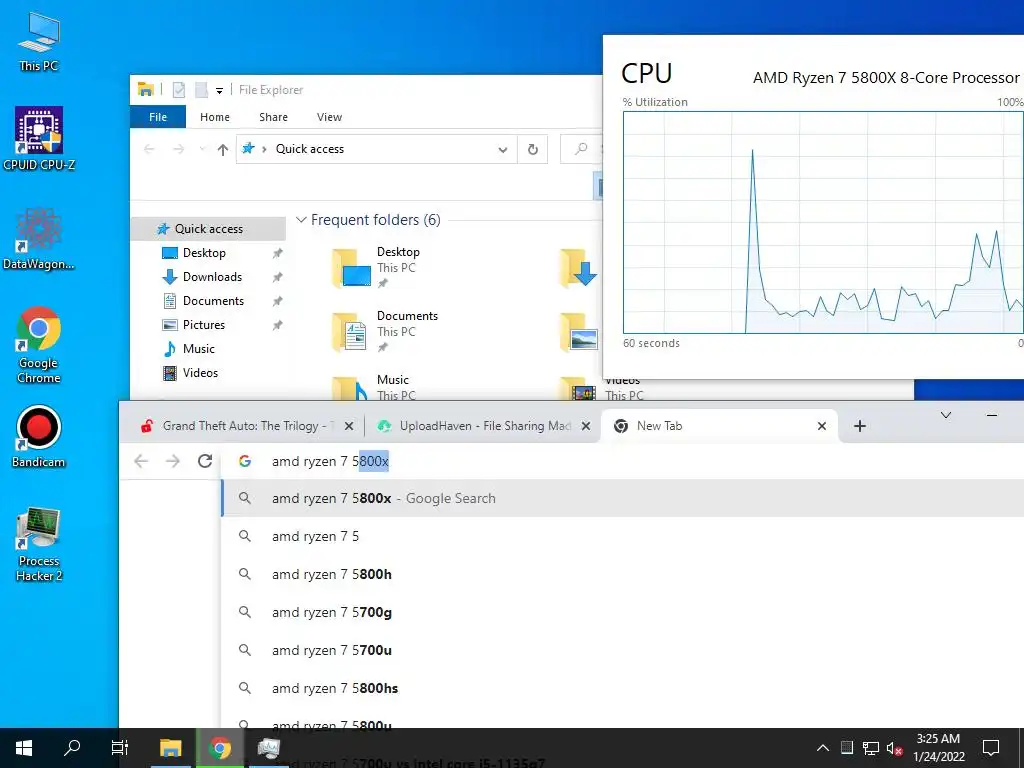
Task: Show hidden system tray icons
Action: tap(823, 748)
